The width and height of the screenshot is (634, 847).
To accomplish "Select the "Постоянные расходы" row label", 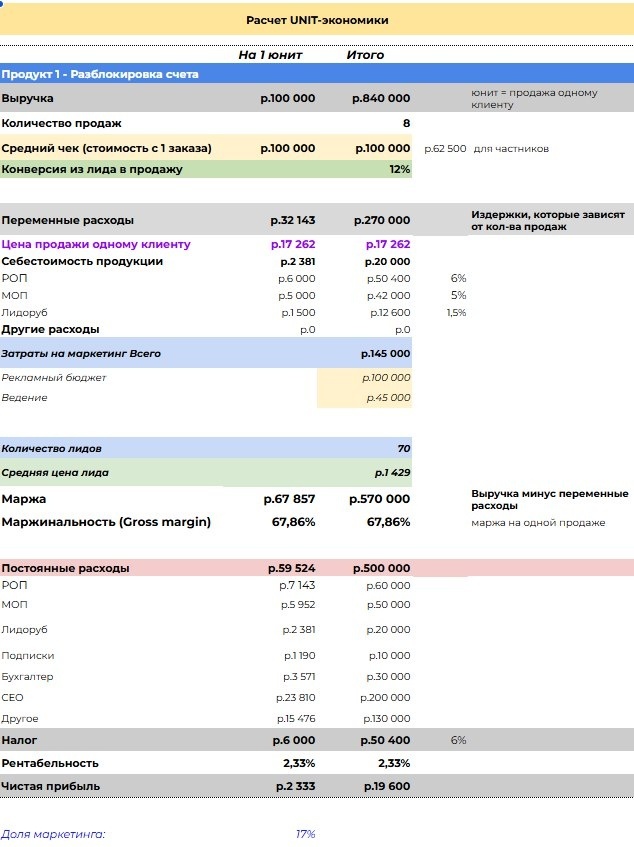I will tap(66, 568).
